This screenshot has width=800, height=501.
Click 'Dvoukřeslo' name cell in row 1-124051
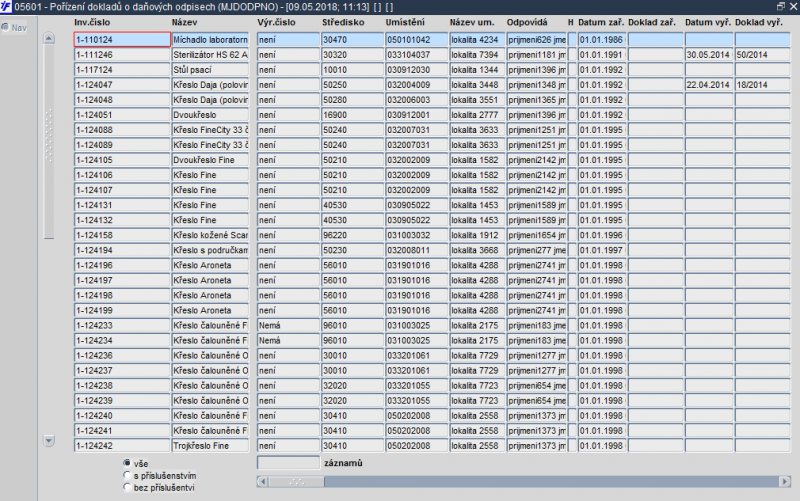(x=210, y=115)
